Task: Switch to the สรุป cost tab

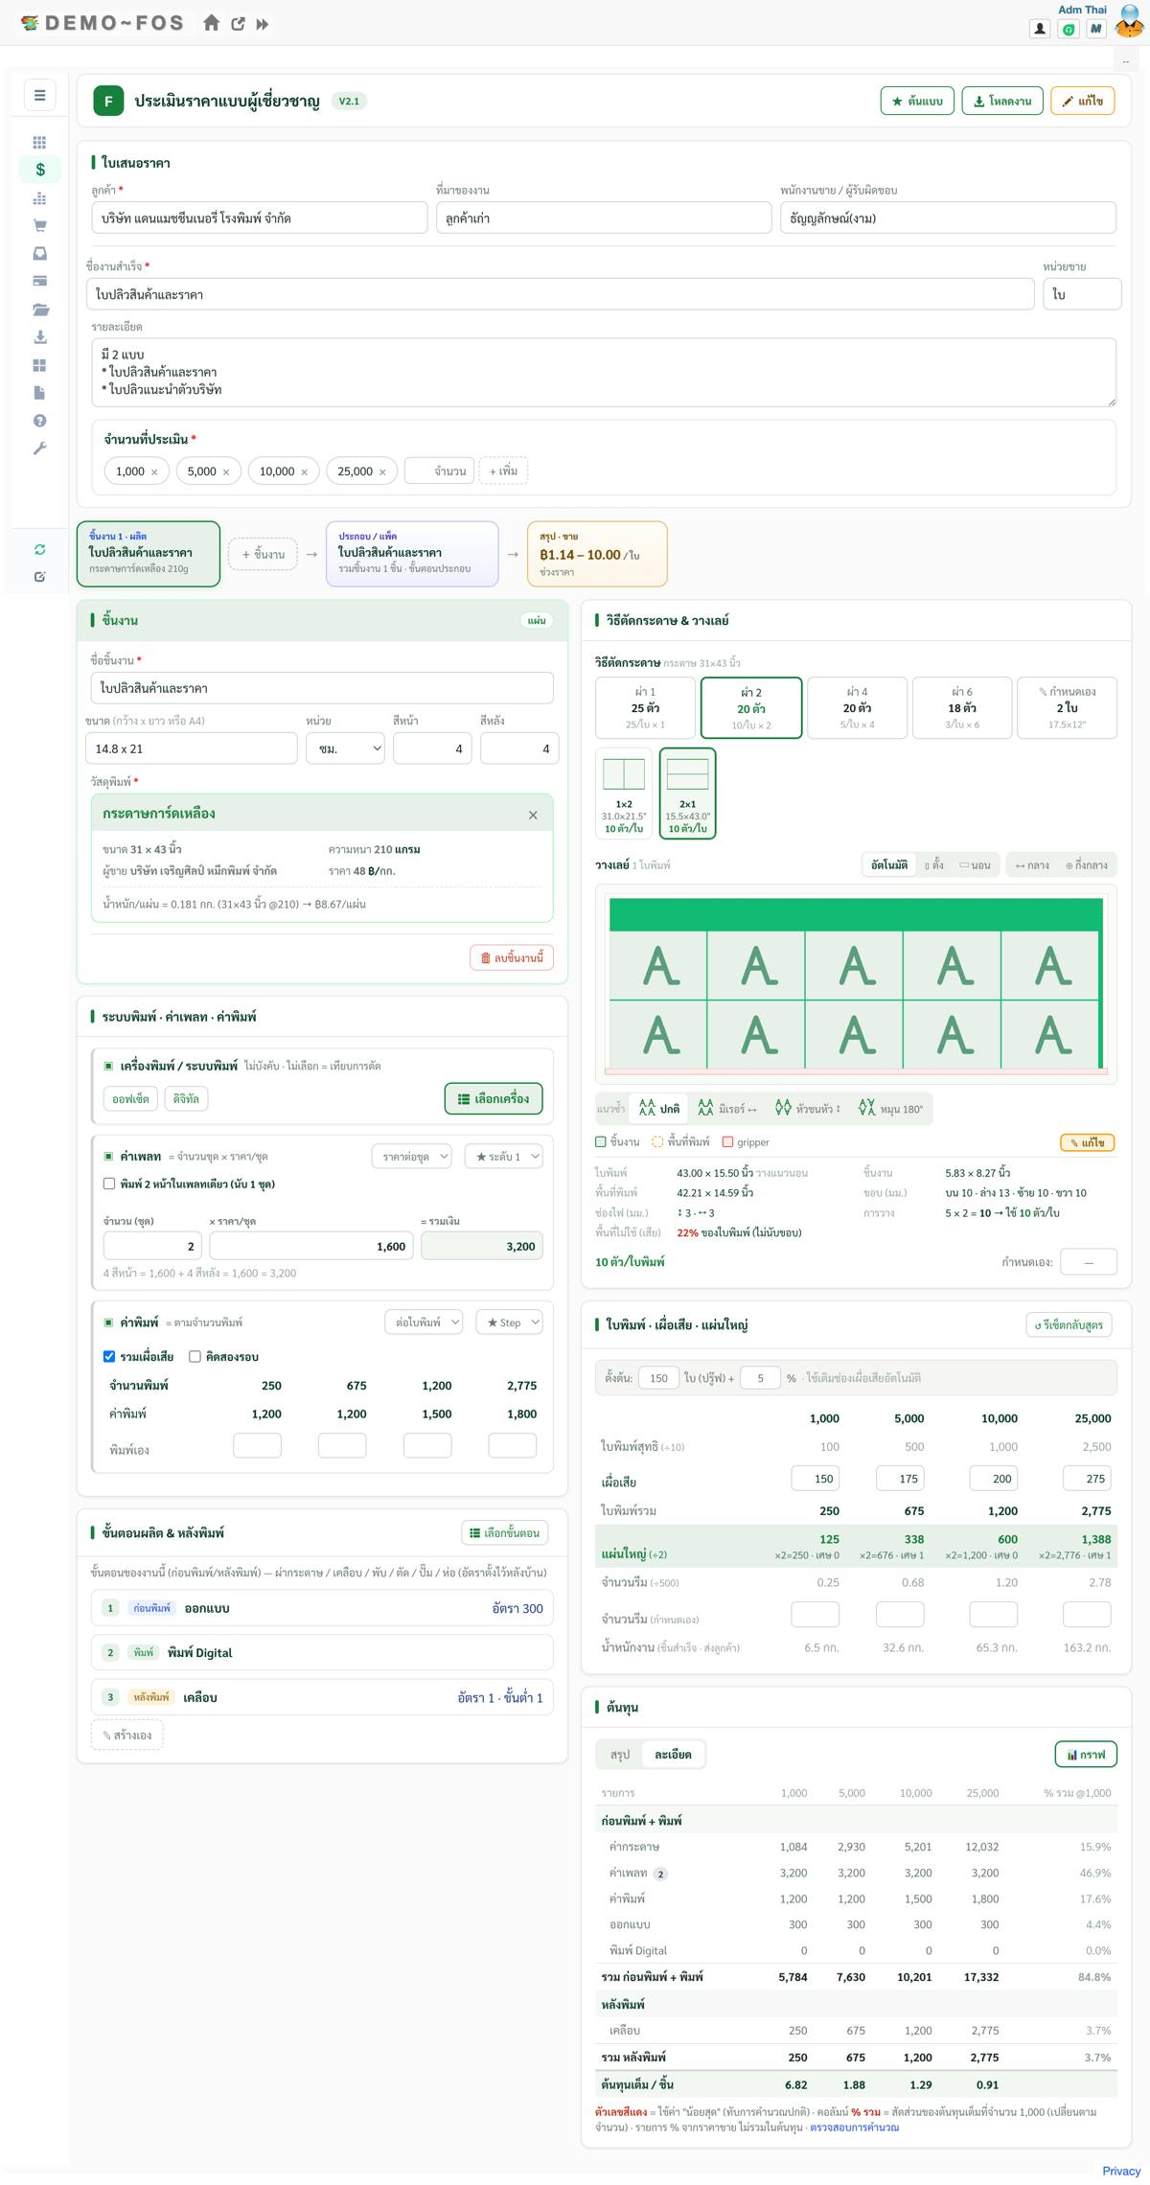Action: coord(620,1754)
